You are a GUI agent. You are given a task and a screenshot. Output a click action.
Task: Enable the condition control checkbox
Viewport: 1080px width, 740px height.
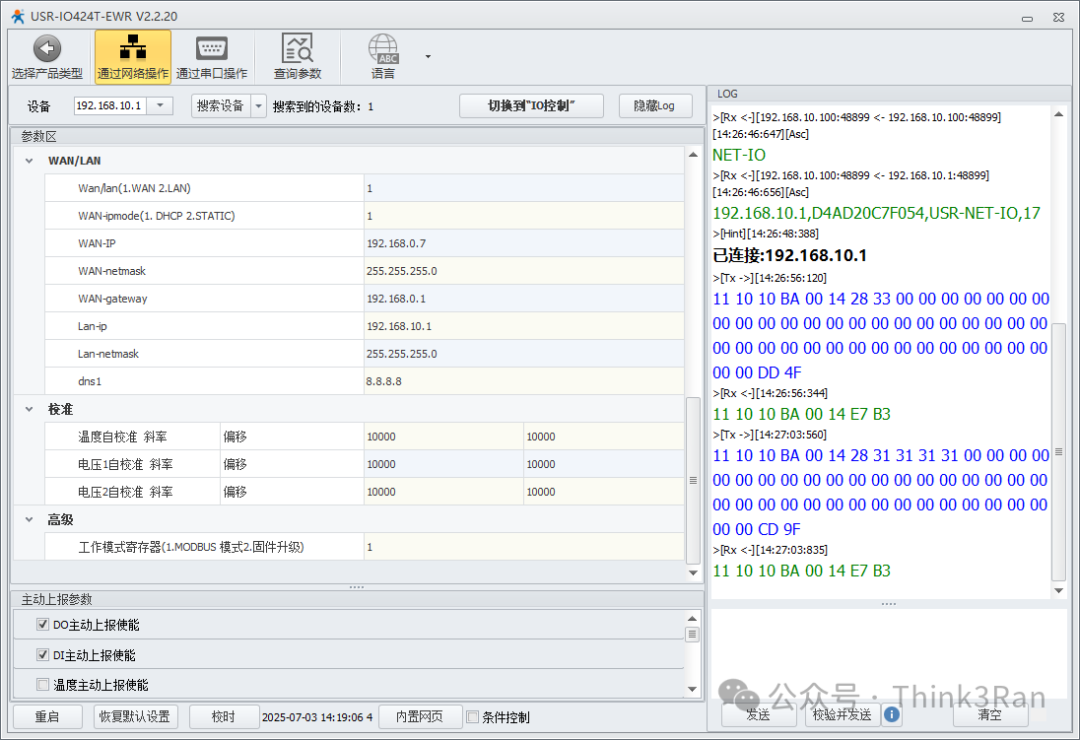pyautogui.click(x=473, y=717)
